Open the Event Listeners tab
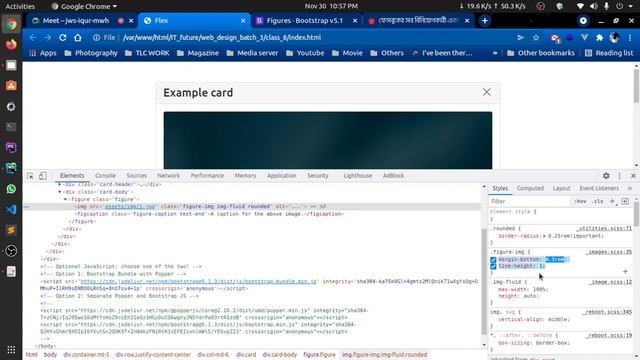The height and width of the screenshot is (360, 640). click(599, 188)
